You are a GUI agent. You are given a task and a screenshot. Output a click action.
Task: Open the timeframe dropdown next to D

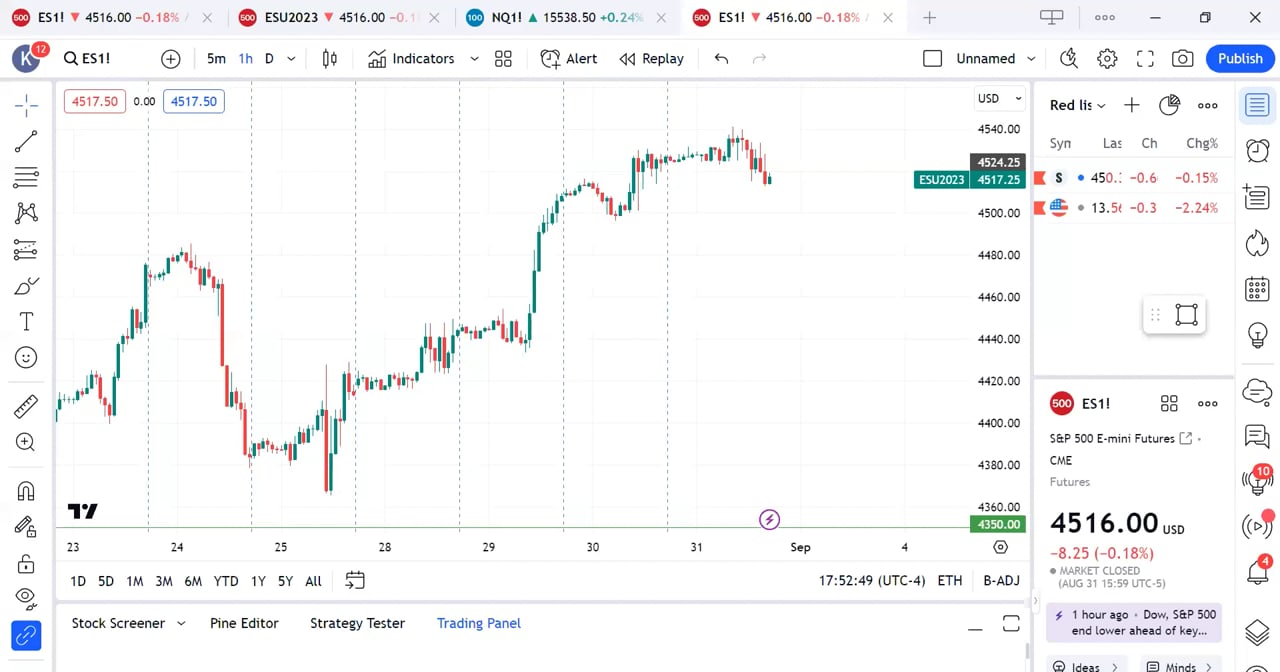(290, 58)
